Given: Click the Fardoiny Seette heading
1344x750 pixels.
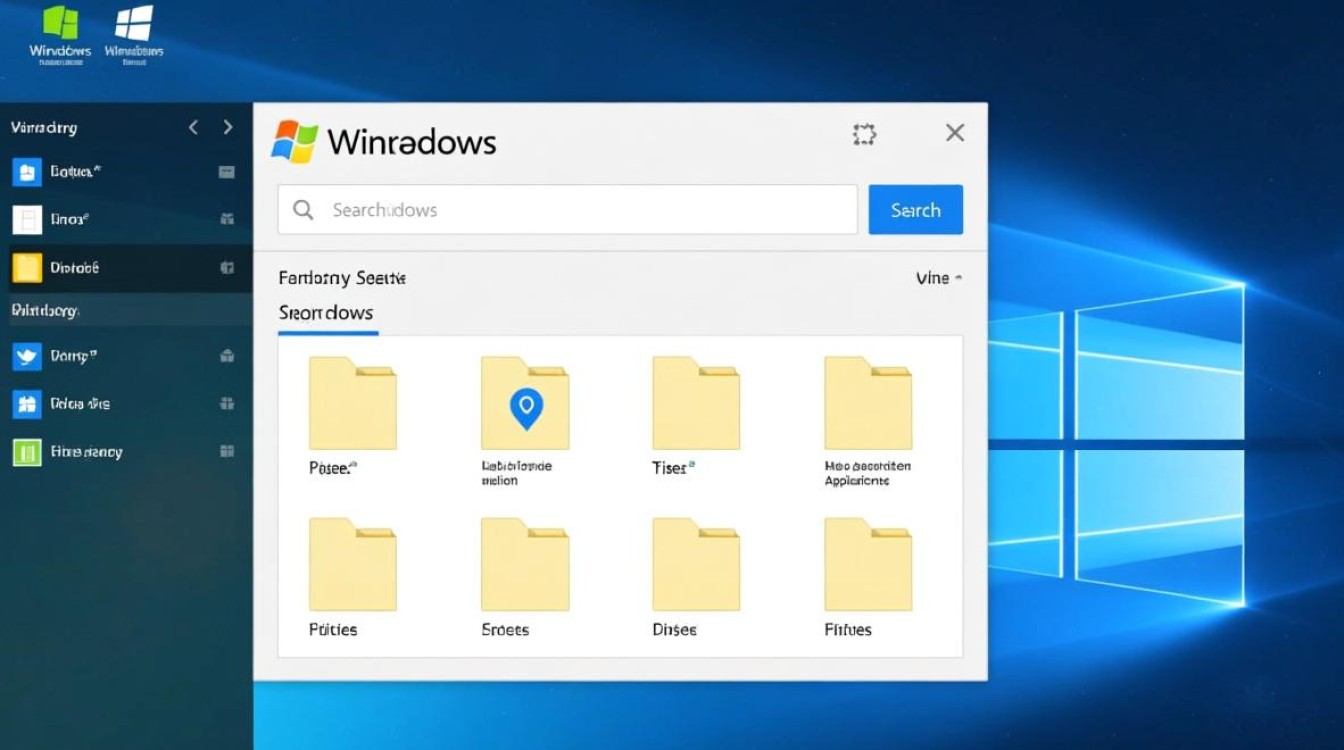Looking at the screenshot, I should click(342, 277).
